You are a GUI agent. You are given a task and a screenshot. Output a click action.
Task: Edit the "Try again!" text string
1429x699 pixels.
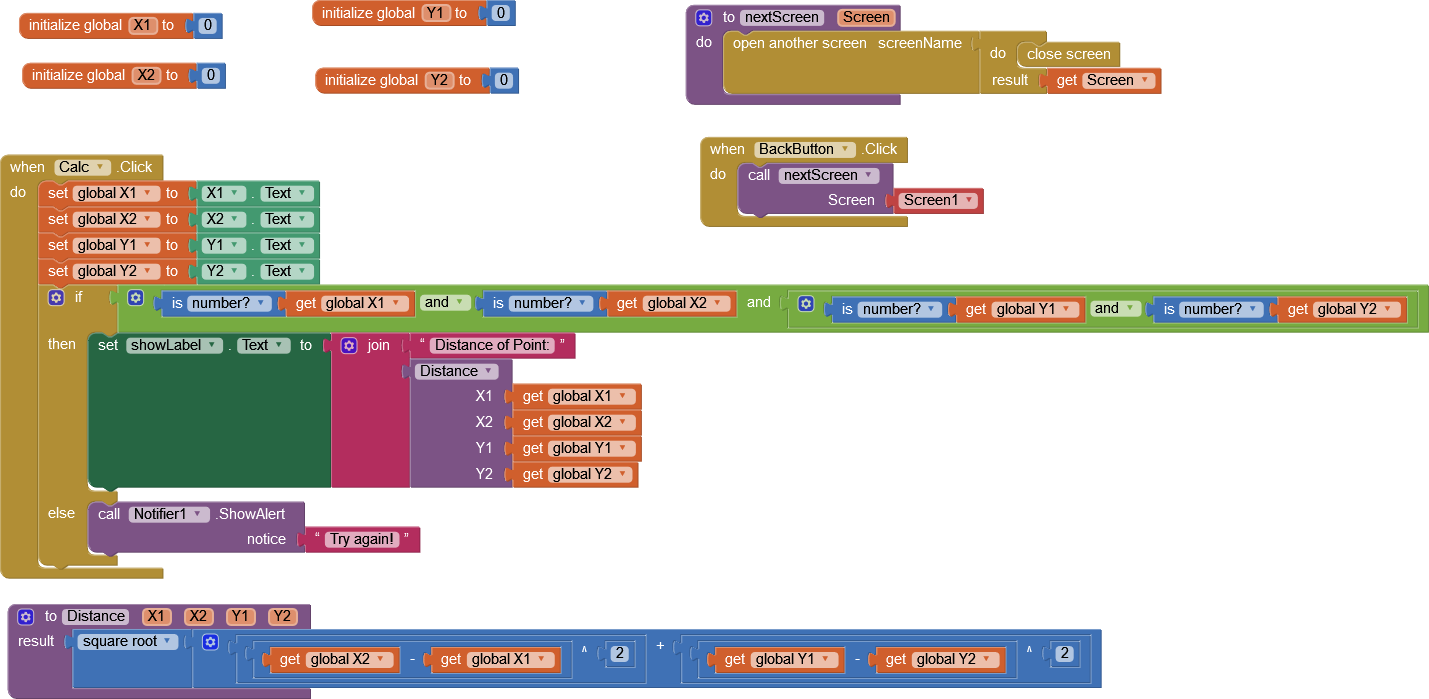pyautogui.click(x=363, y=539)
